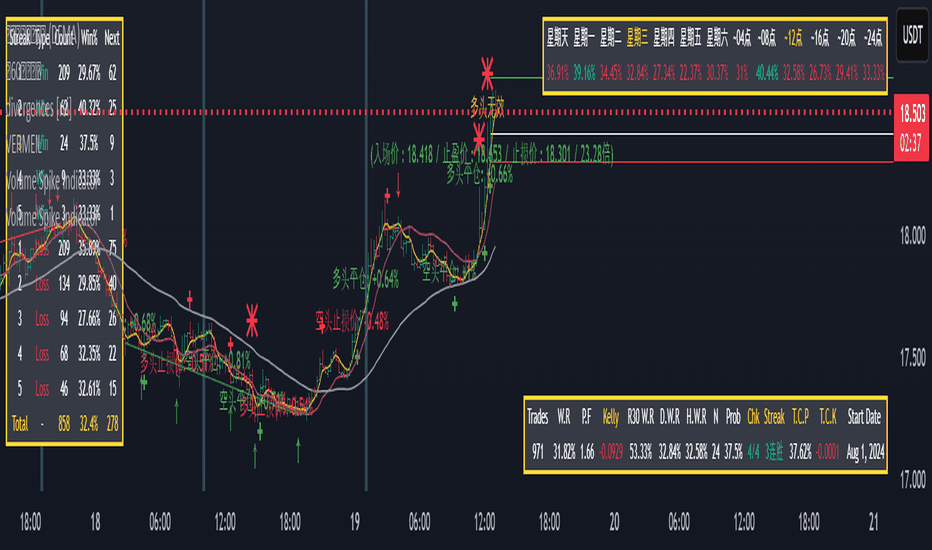Click the Aug 1, 2024 start date value
932x550 pixels.
pyautogui.click(x=864, y=452)
